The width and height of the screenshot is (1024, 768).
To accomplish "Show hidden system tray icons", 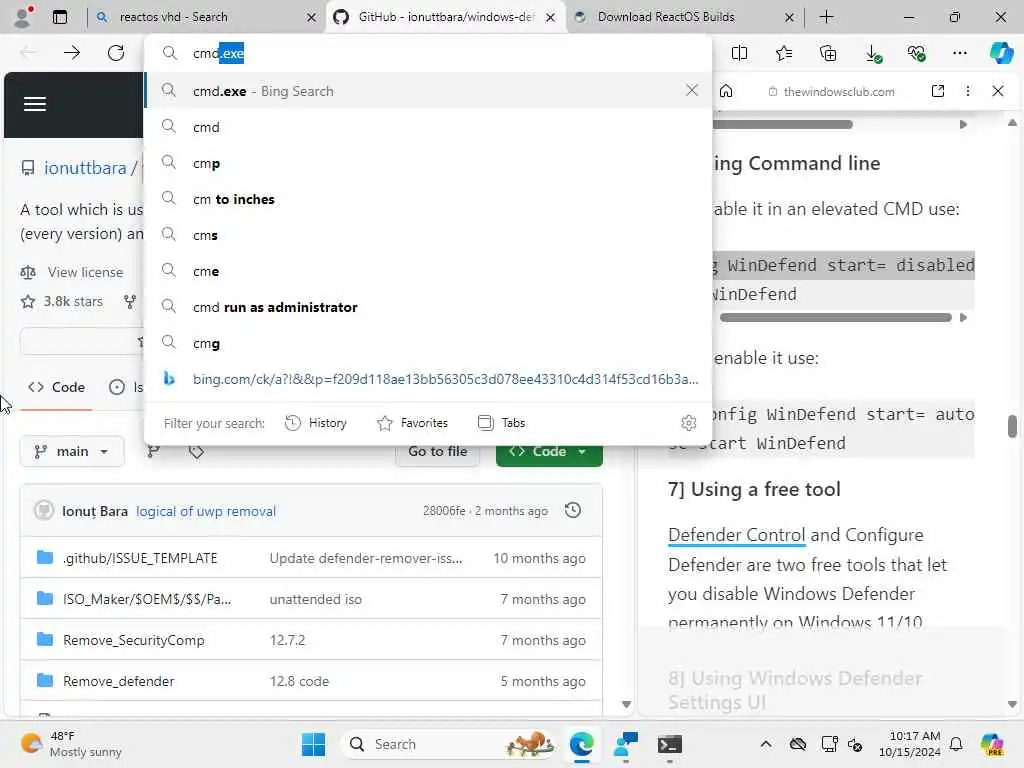I will point(766,744).
